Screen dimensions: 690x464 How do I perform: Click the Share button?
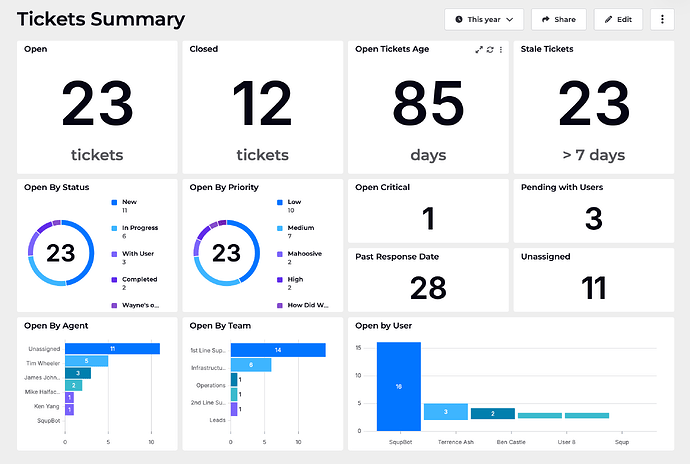tap(558, 19)
